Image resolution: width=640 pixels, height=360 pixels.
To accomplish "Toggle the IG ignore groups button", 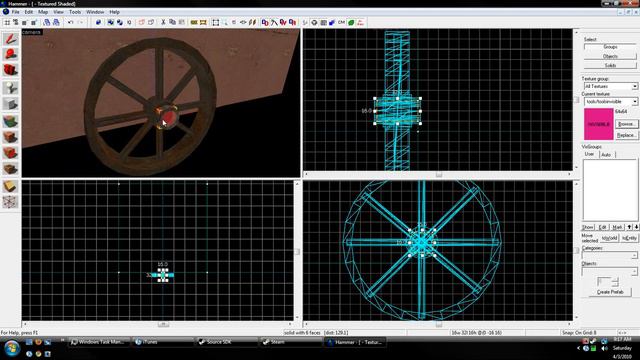I will click(129, 22).
